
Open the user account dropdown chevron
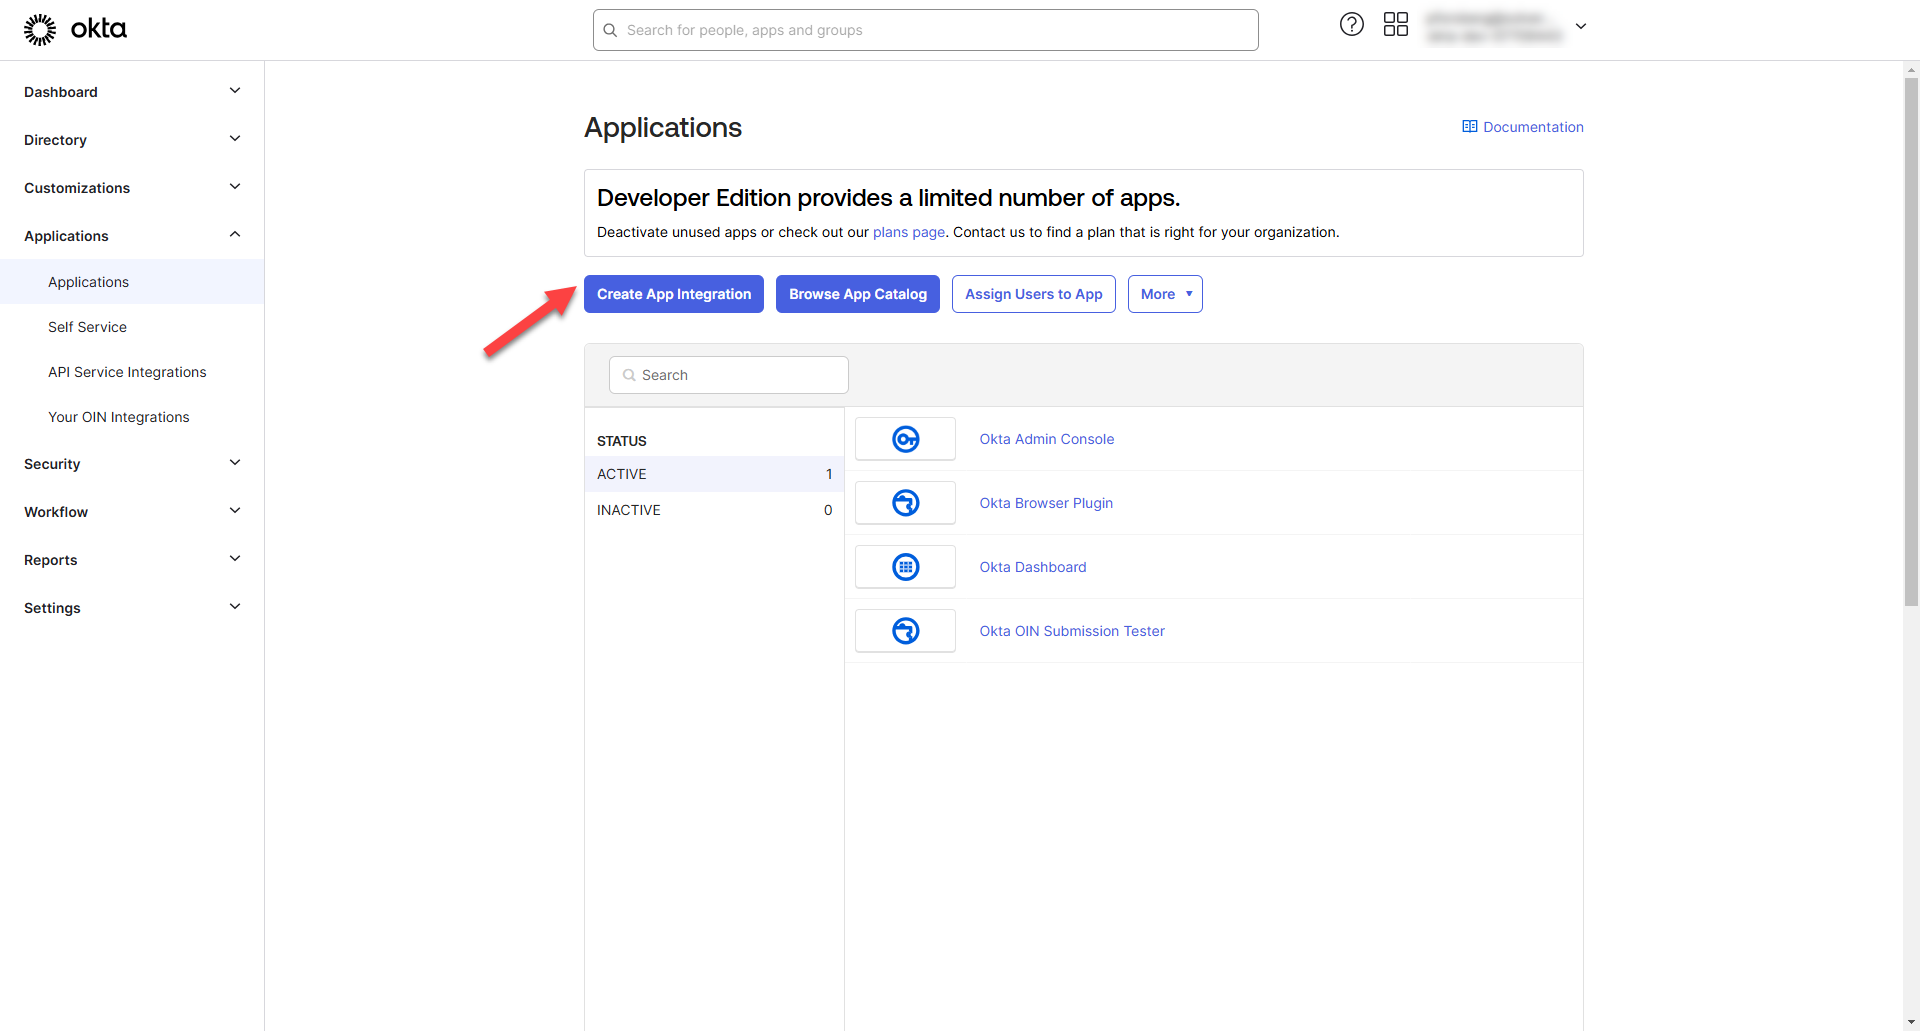(x=1581, y=27)
